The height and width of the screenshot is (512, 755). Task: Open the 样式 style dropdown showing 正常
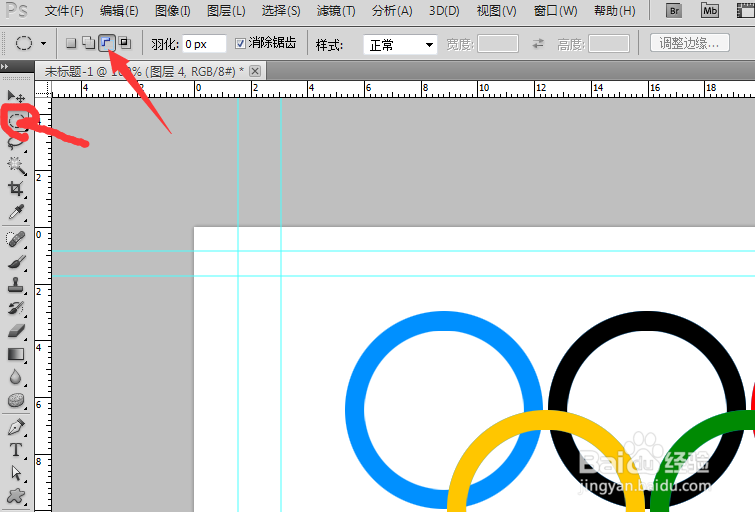(400, 45)
